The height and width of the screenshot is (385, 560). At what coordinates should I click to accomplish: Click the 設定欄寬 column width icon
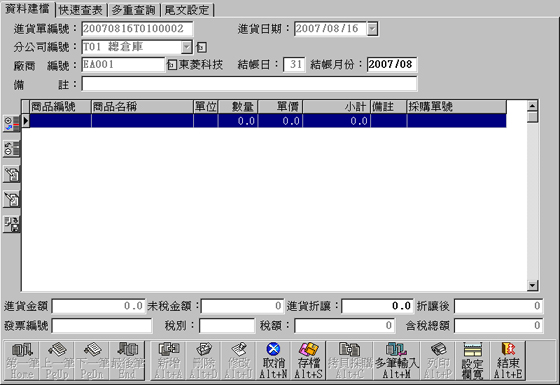coord(472,360)
